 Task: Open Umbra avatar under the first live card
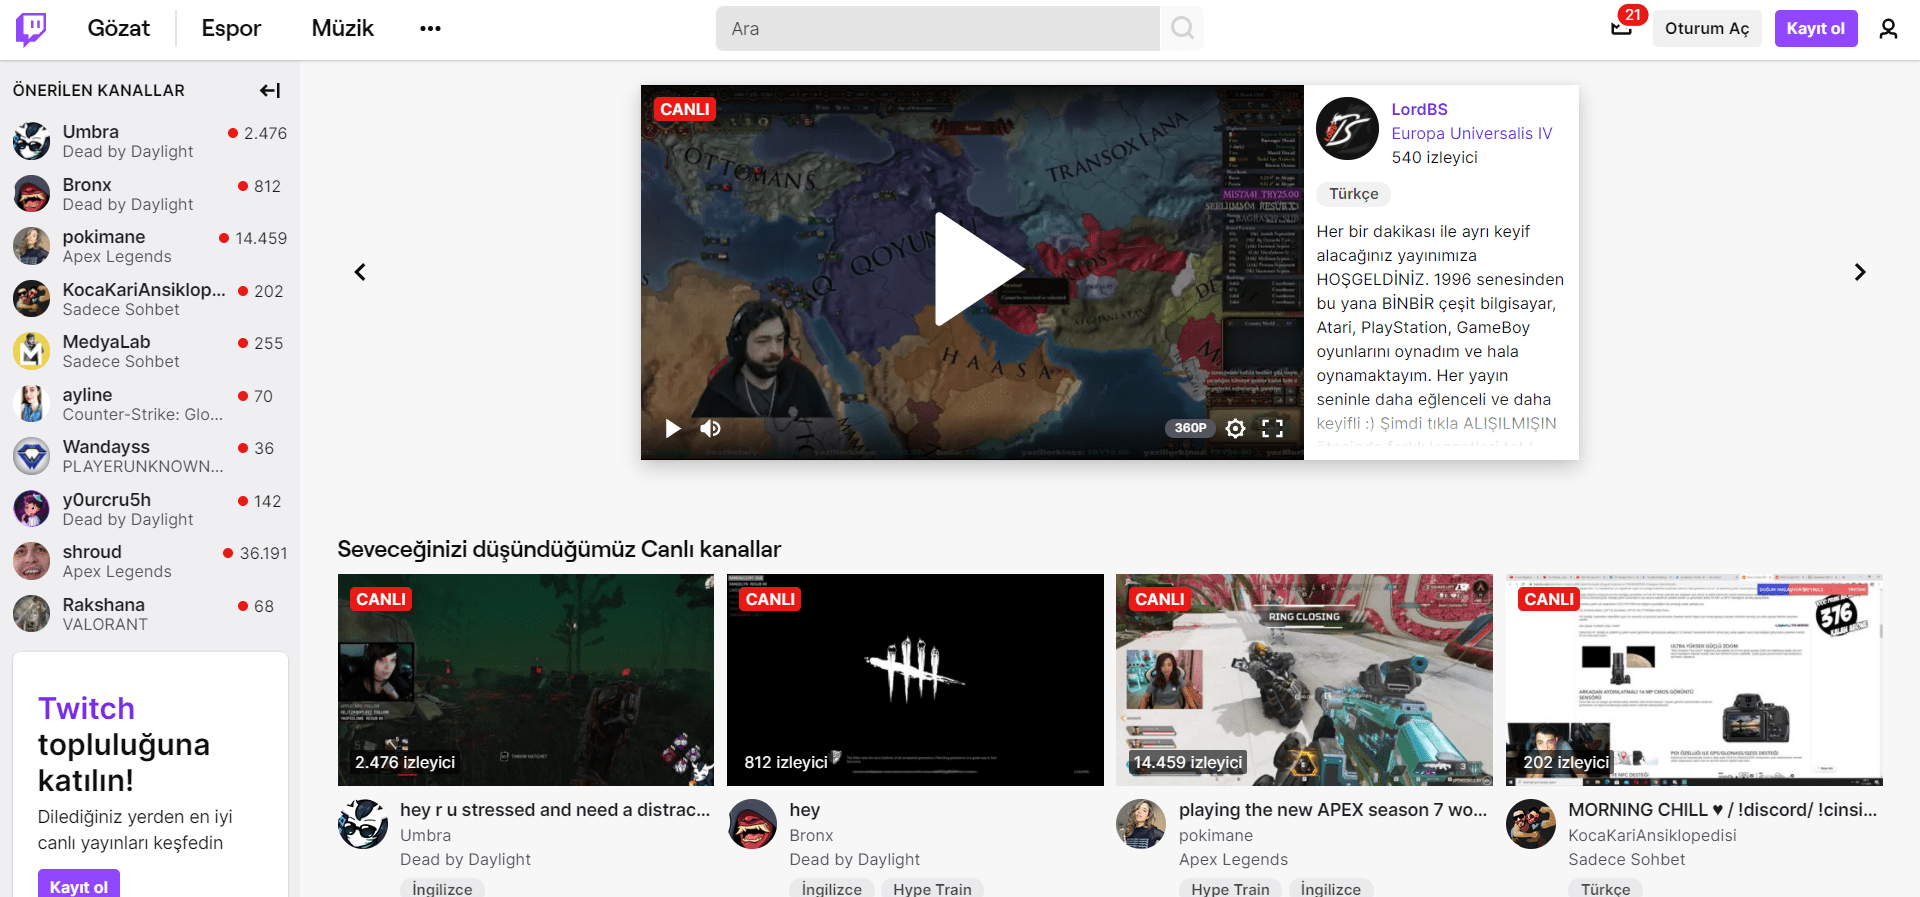pyautogui.click(x=363, y=824)
